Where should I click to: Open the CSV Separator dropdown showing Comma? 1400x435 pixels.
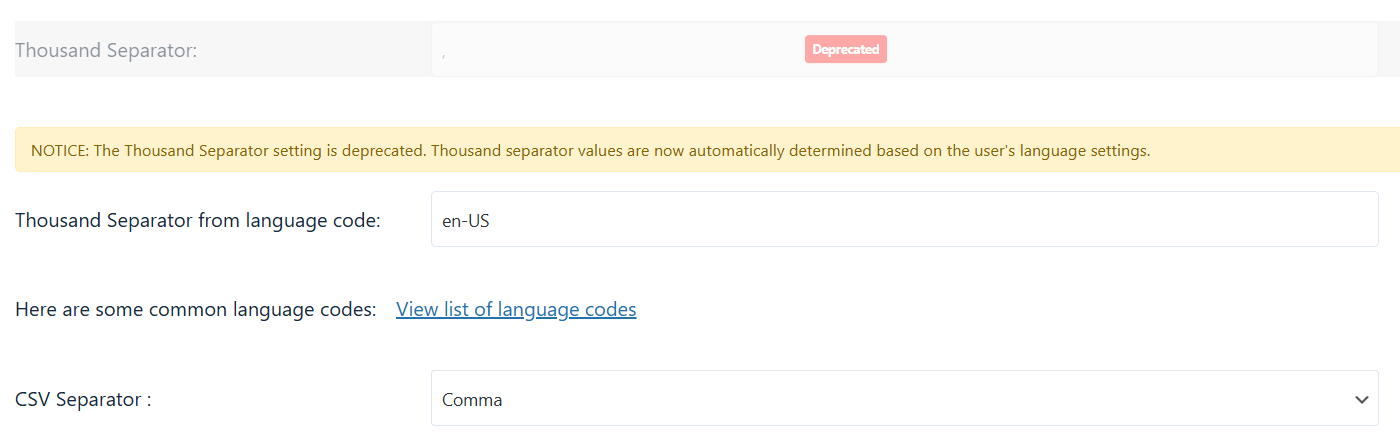(904, 398)
